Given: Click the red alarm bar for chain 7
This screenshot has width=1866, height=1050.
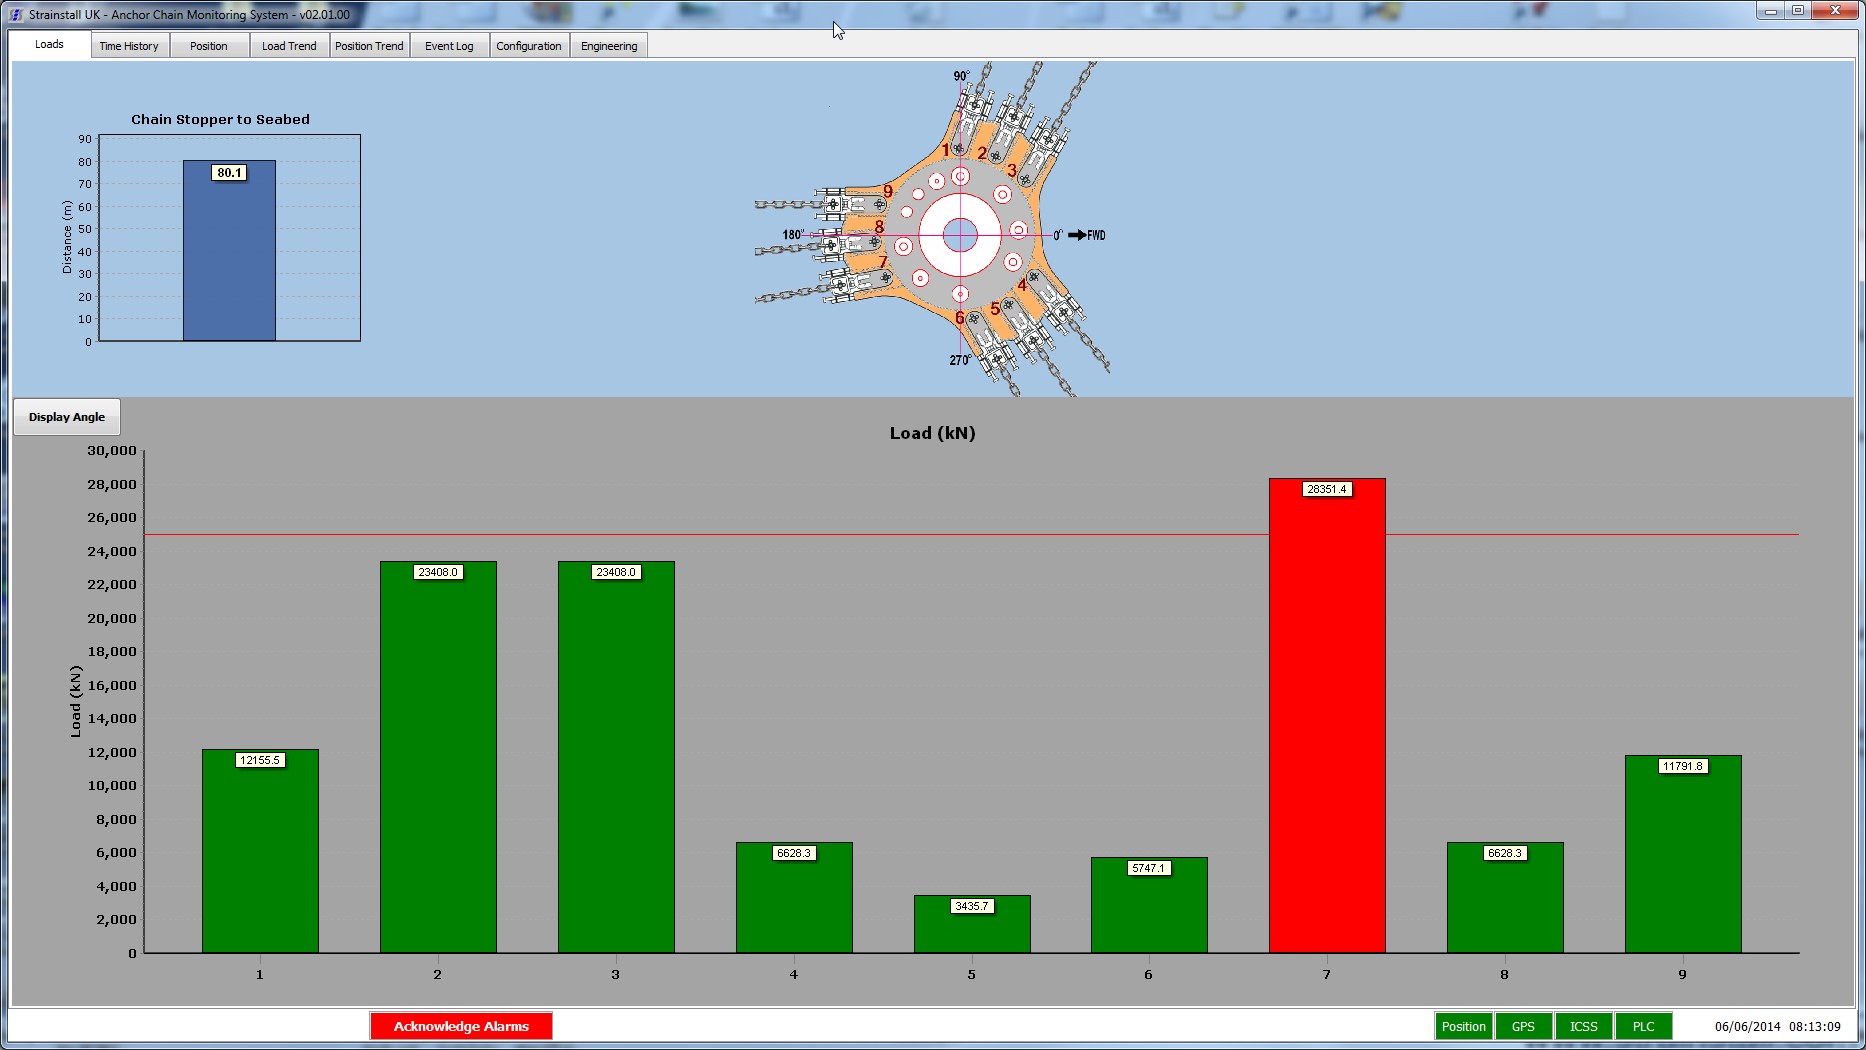Looking at the screenshot, I should [1327, 720].
